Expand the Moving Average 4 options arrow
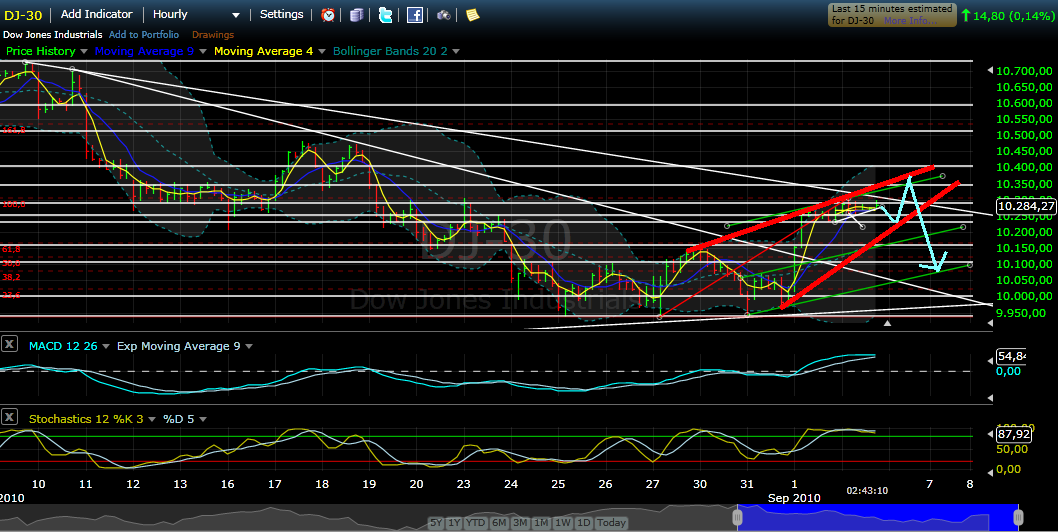 [x=321, y=51]
